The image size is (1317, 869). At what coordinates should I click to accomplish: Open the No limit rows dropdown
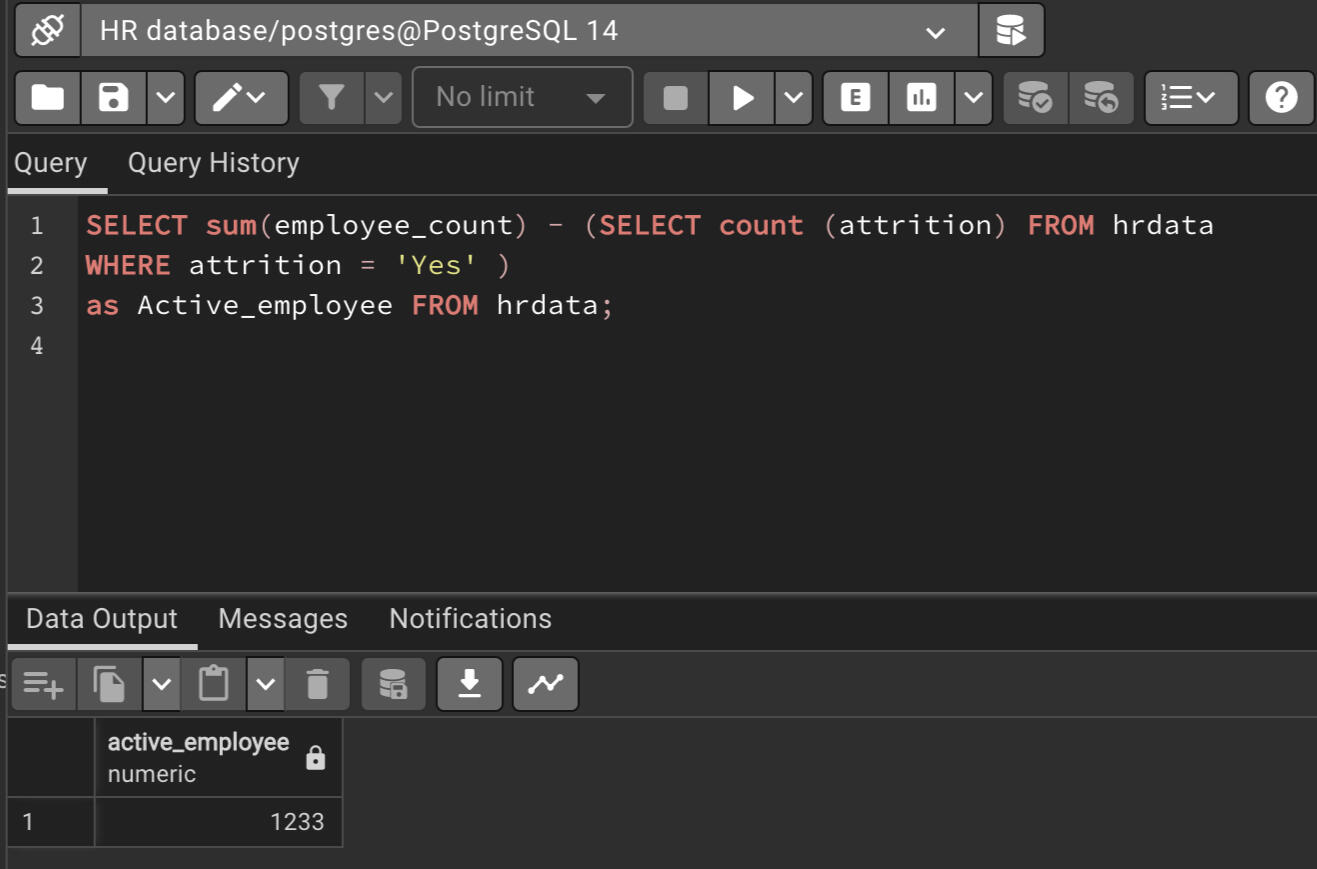click(x=522, y=97)
